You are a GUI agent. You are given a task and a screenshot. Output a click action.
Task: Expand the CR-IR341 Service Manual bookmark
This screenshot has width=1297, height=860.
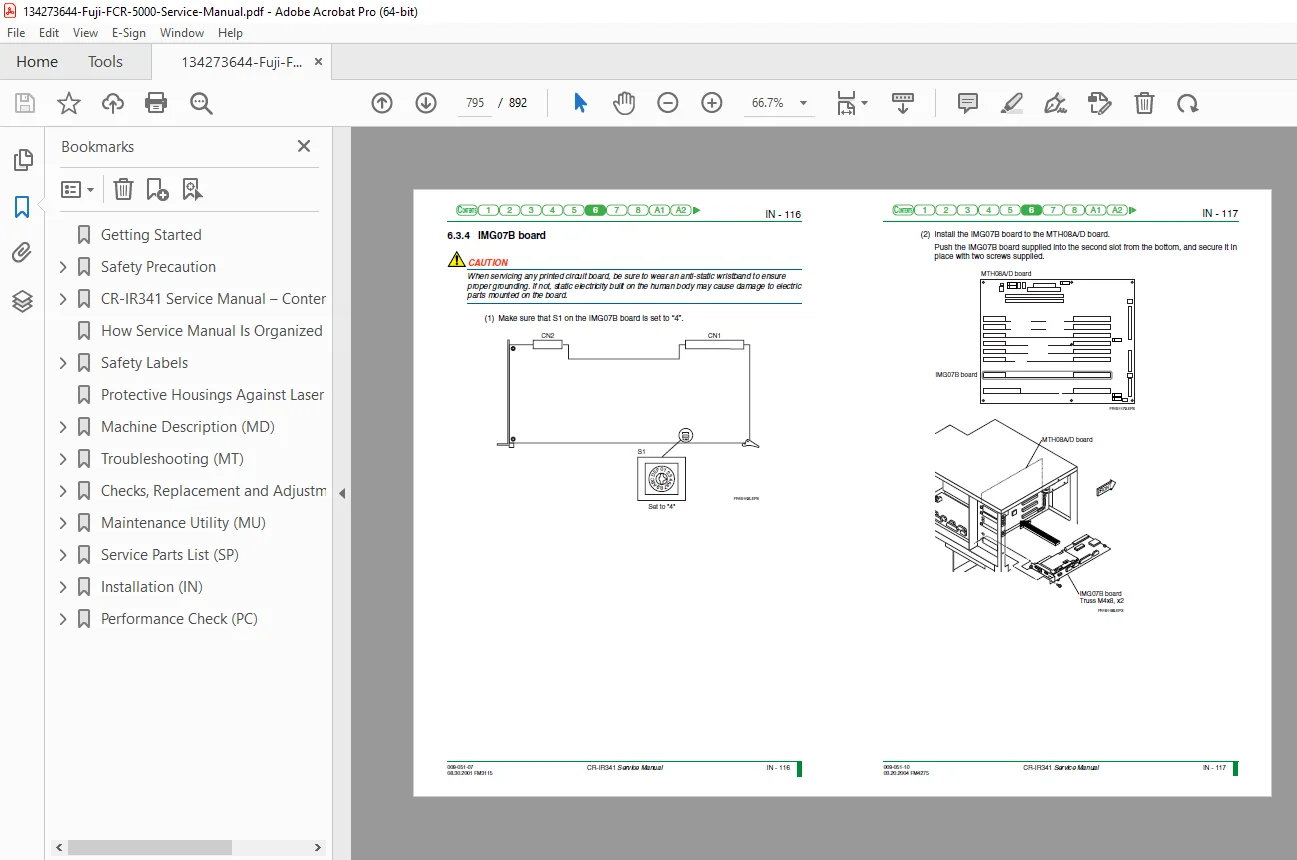tap(63, 299)
